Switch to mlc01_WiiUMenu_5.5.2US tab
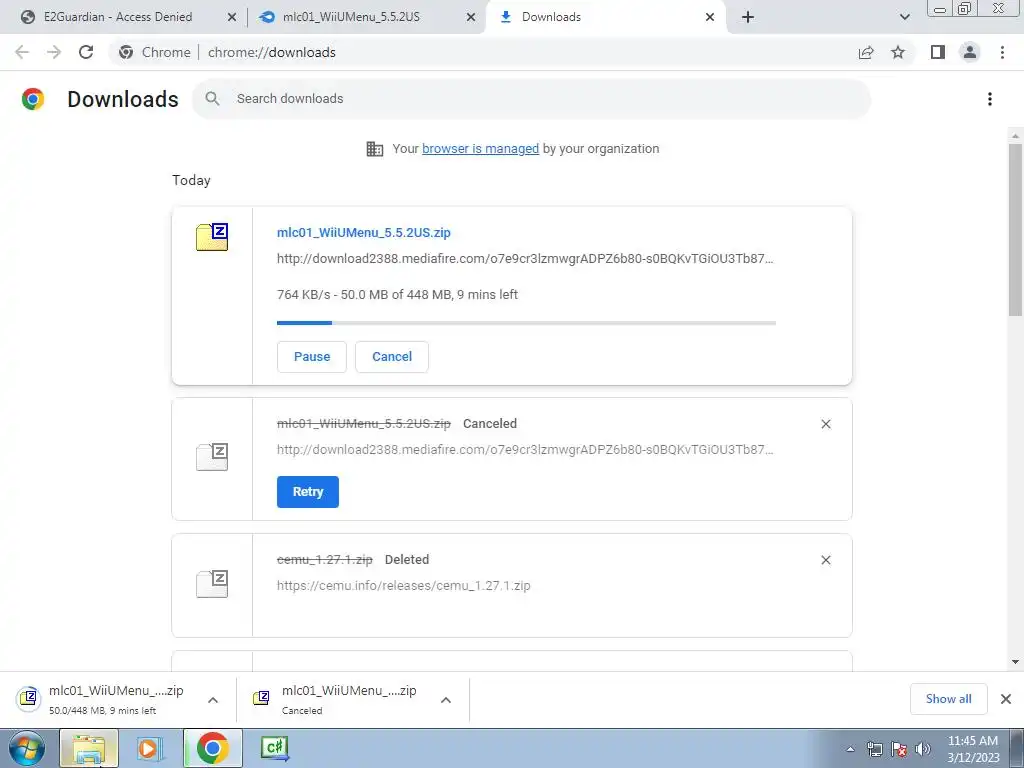The width and height of the screenshot is (1024, 768). click(x=351, y=17)
